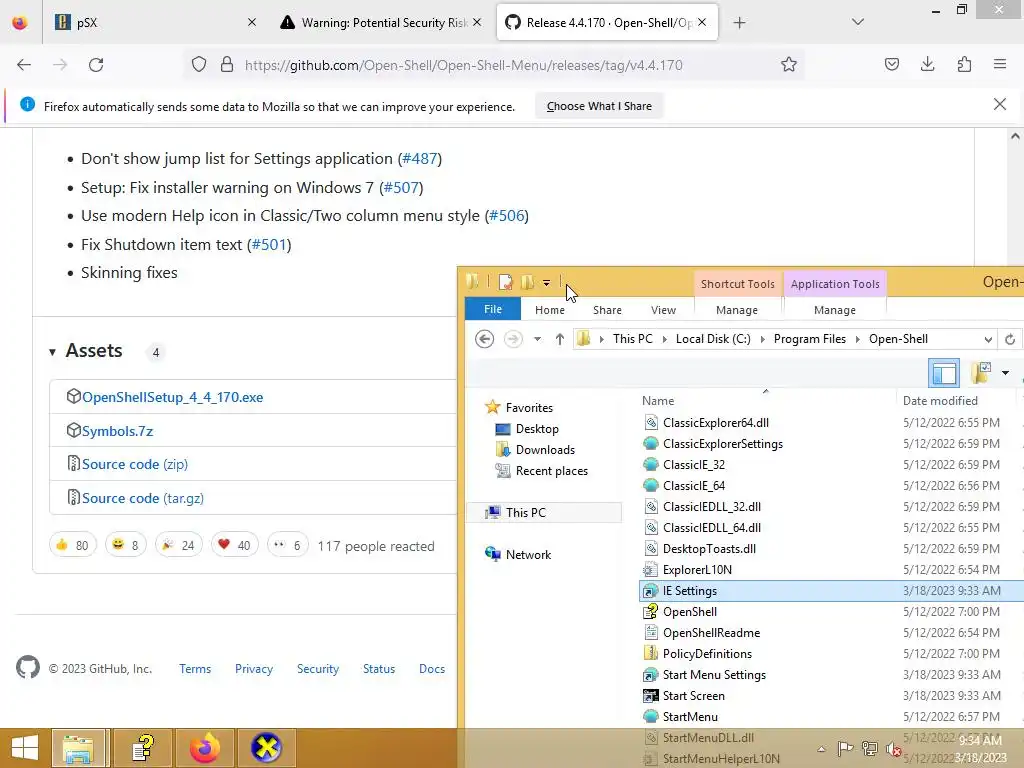Click Choose What I Share button

599,106
